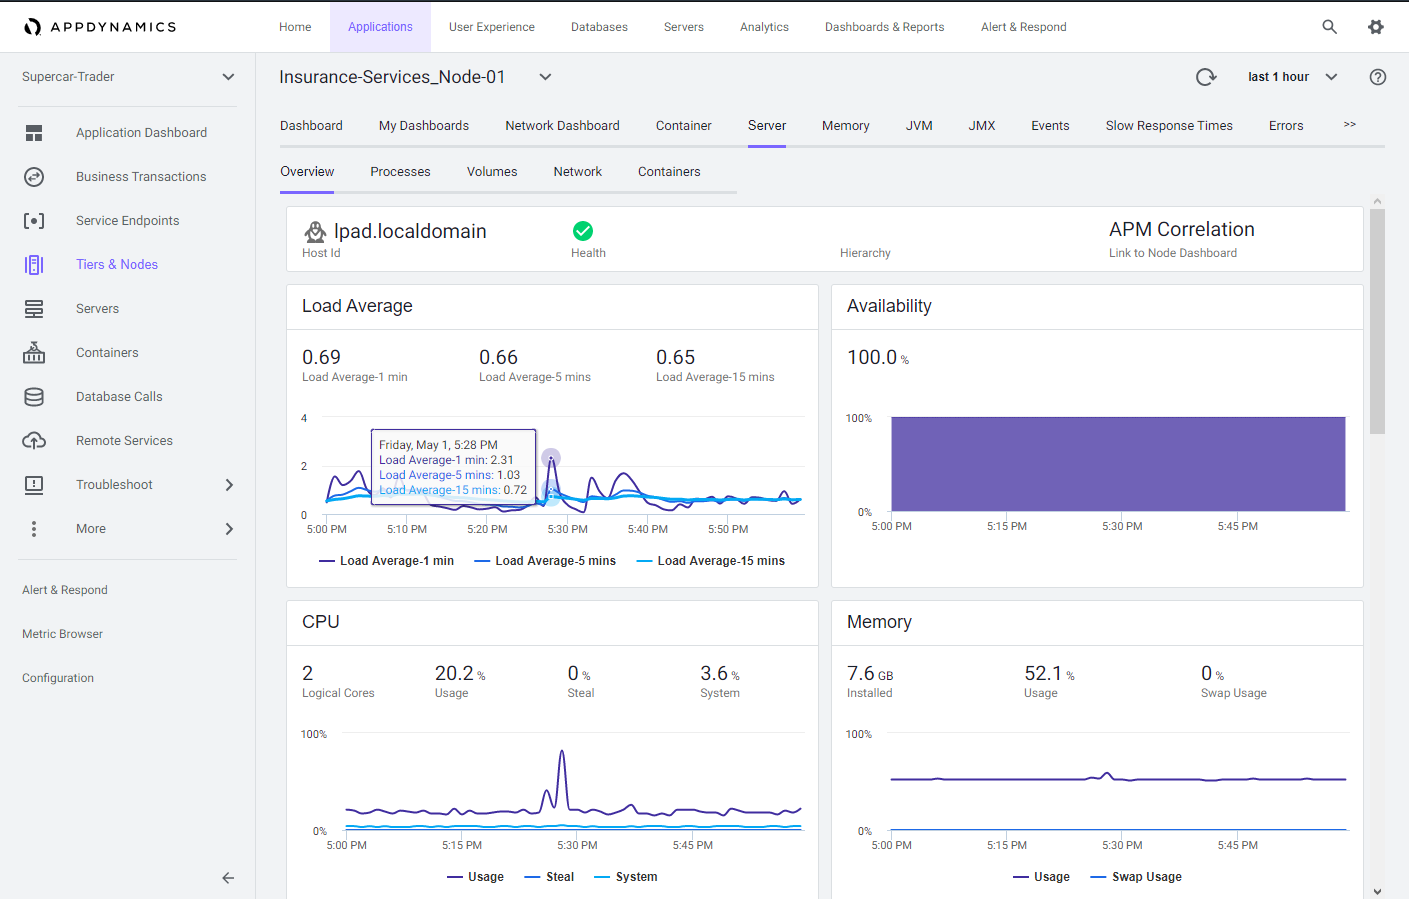
Task: Click the Tiers & Nodes sidebar icon
Action: pyautogui.click(x=34, y=265)
